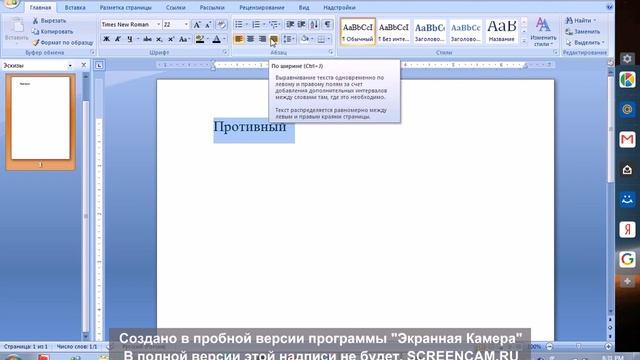This screenshot has height=360, width=640.
Task: Open Gmail icon in the side panel
Action: coord(627,139)
